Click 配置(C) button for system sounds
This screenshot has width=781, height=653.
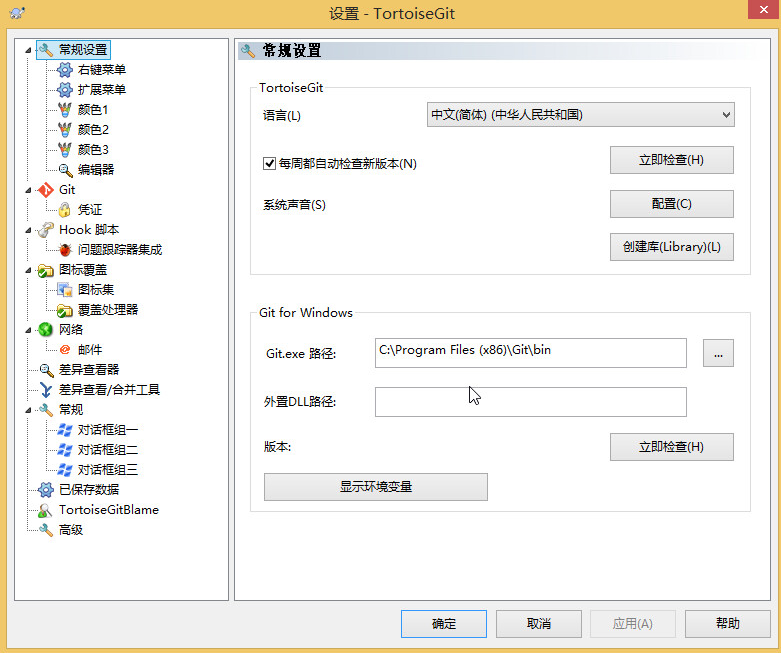pyautogui.click(x=671, y=204)
